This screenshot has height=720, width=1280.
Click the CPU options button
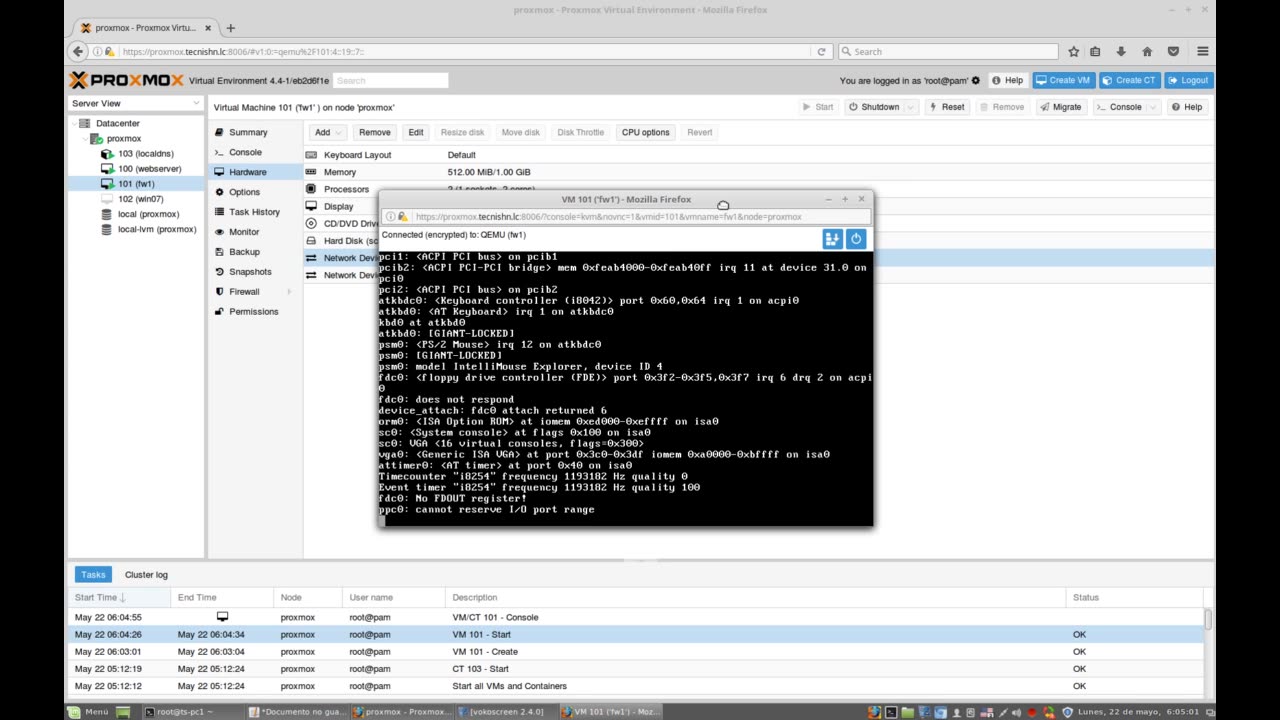point(645,132)
